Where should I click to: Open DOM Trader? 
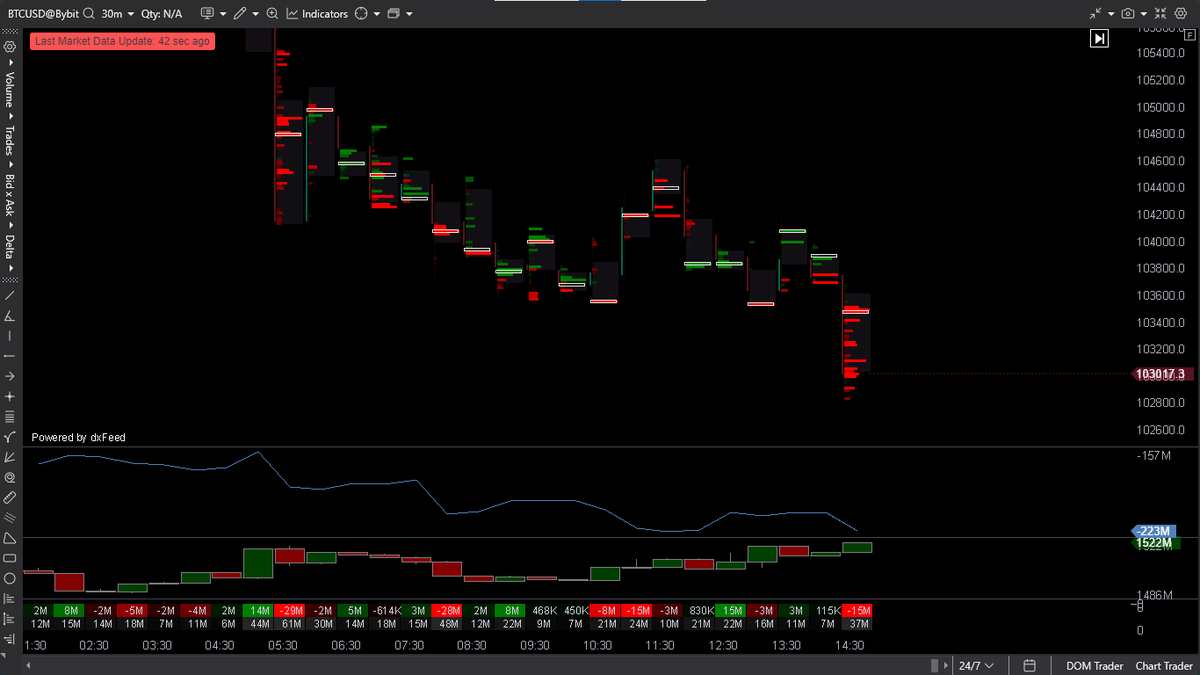pyautogui.click(x=1094, y=665)
